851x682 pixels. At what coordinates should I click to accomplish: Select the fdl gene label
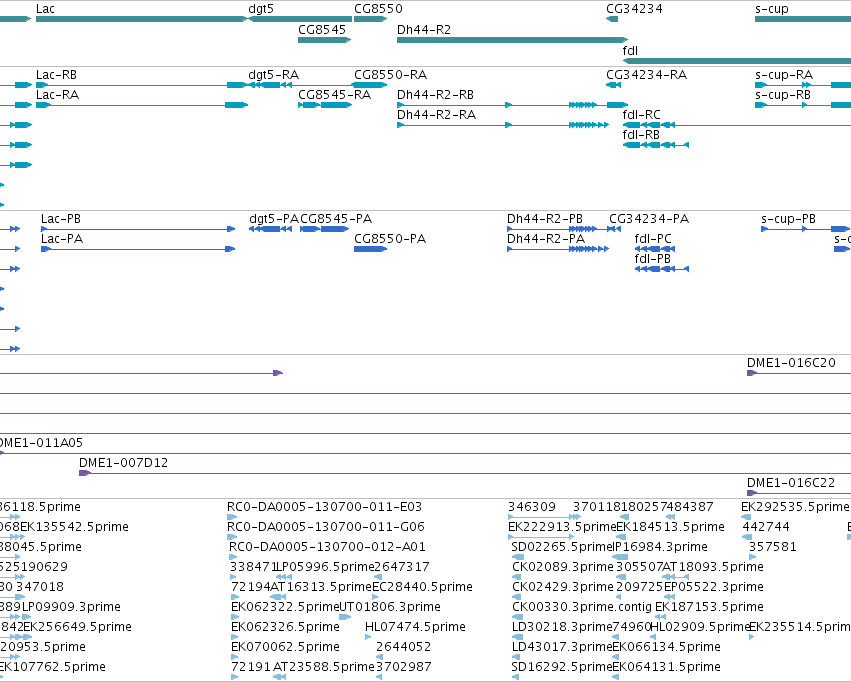(630, 50)
